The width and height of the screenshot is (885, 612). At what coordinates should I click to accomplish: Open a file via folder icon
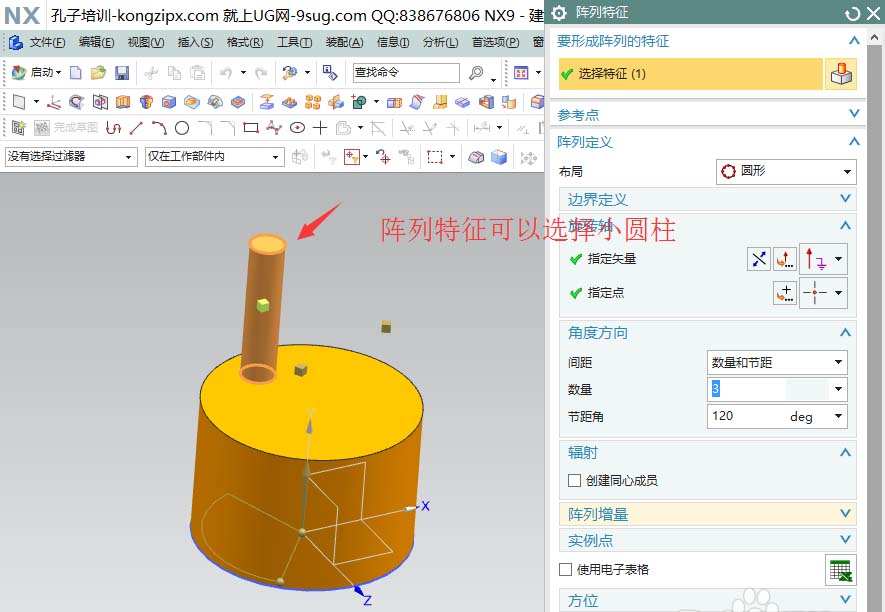click(98, 72)
